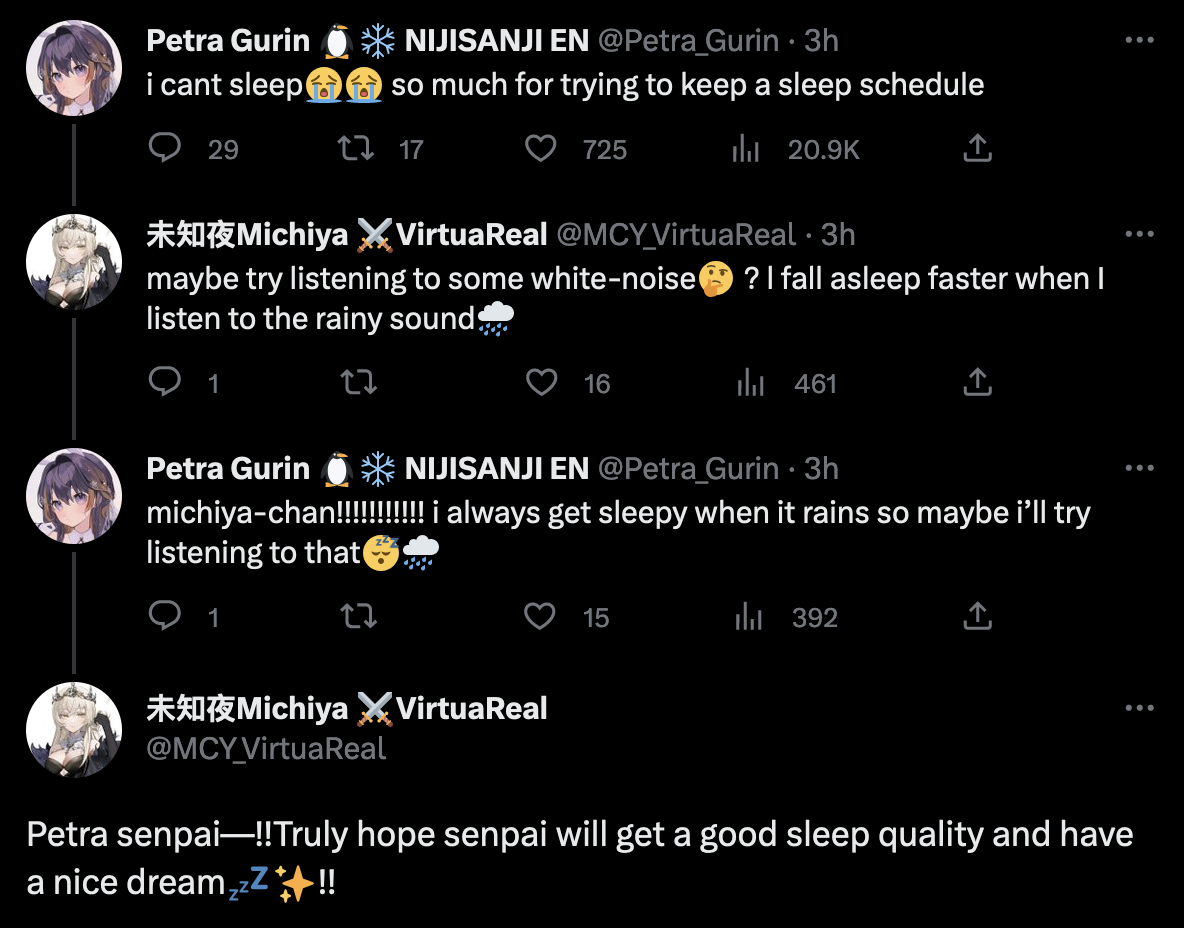Open more options on Petra's first tweet
1184x928 pixels.
[1140, 40]
